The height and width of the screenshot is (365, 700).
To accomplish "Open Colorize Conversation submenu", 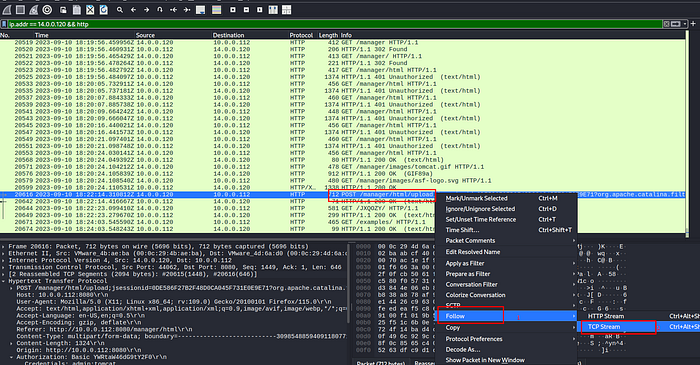I will [506, 295].
